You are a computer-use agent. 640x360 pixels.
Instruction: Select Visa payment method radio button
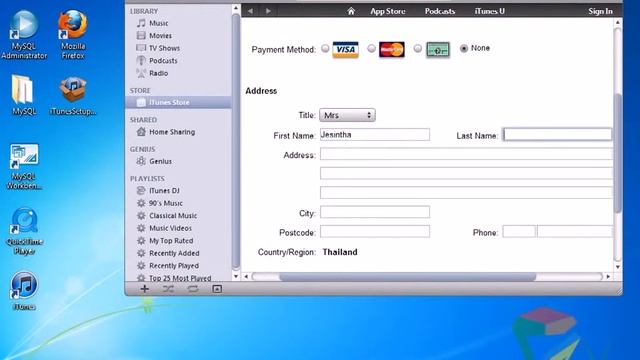click(x=325, y=48)
